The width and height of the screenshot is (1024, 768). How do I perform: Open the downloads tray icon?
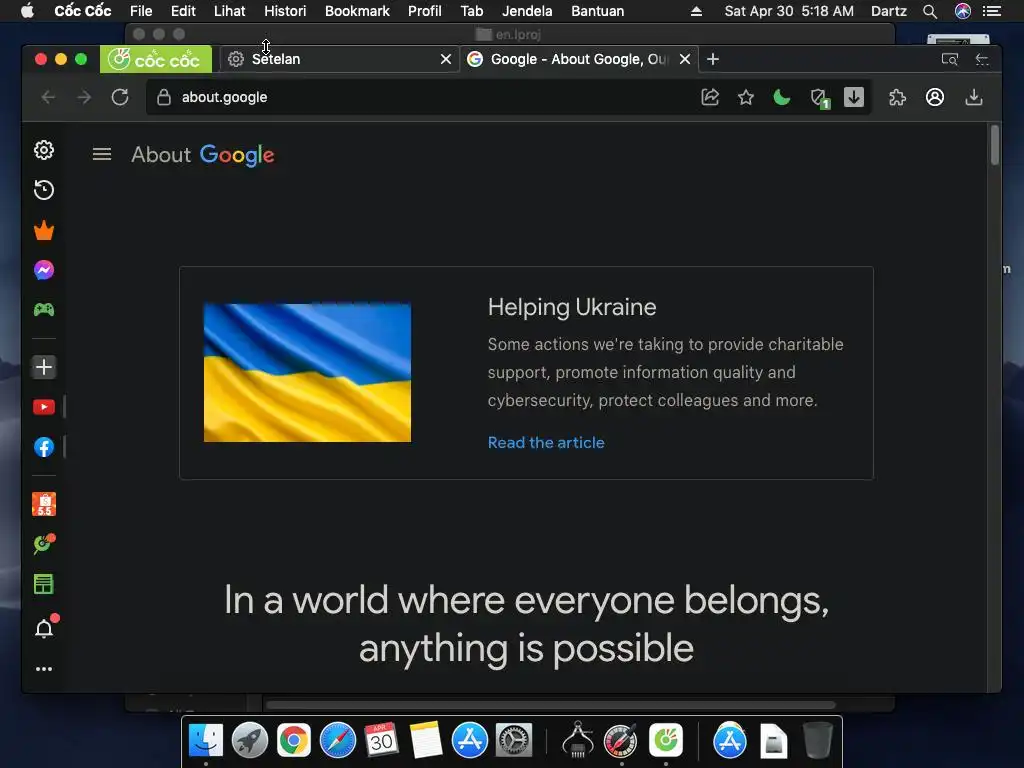click(974, 97)
